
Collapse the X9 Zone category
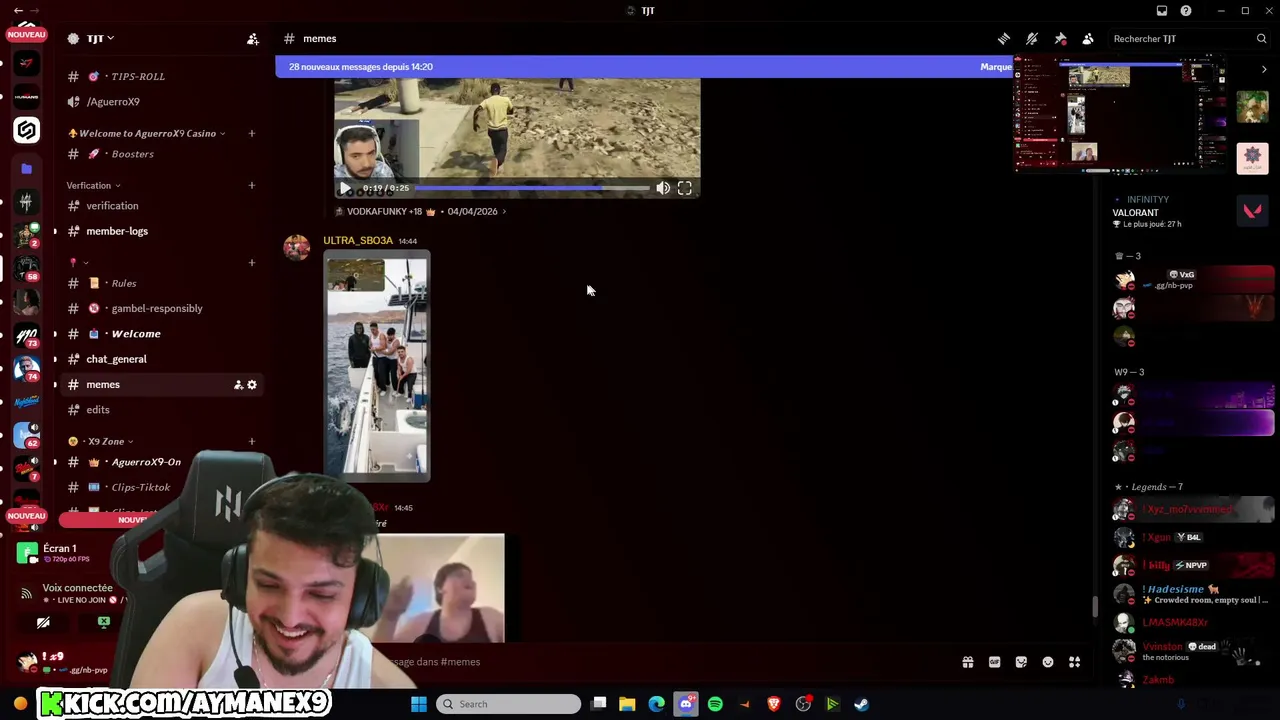pos(101,442)
